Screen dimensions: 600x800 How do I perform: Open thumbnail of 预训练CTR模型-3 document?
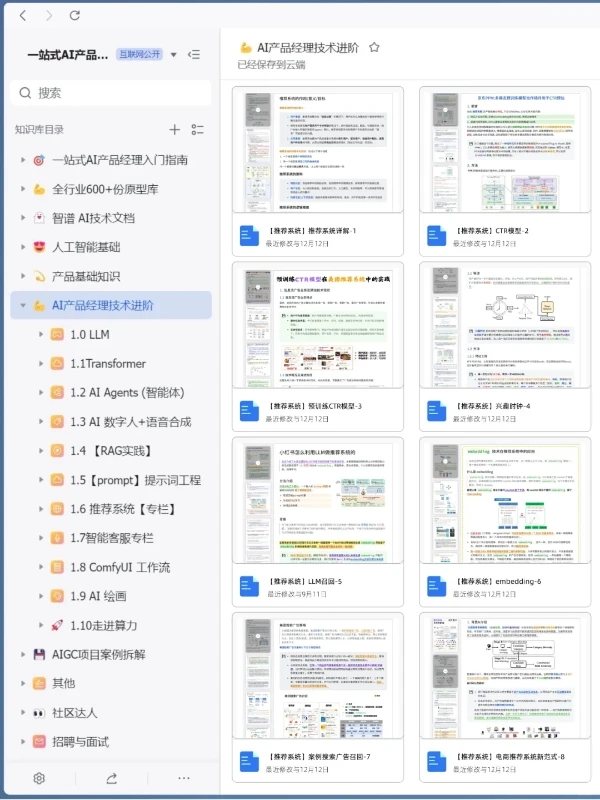(x=317, y=325)
